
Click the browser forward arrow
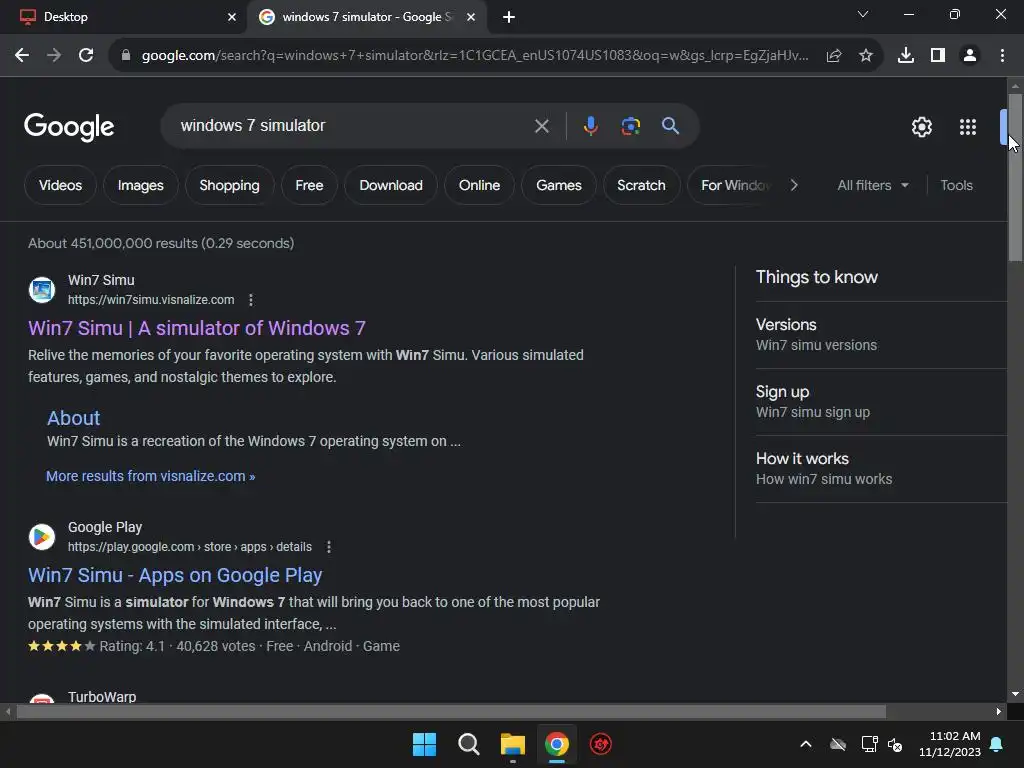tap(54, 56)
